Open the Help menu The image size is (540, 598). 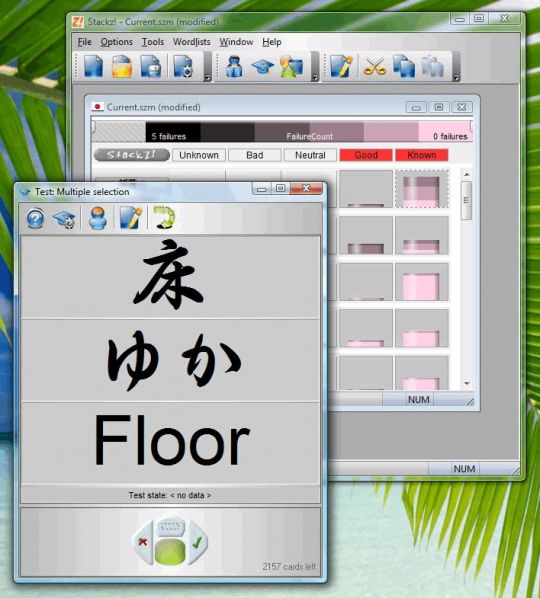click(272, 42)
